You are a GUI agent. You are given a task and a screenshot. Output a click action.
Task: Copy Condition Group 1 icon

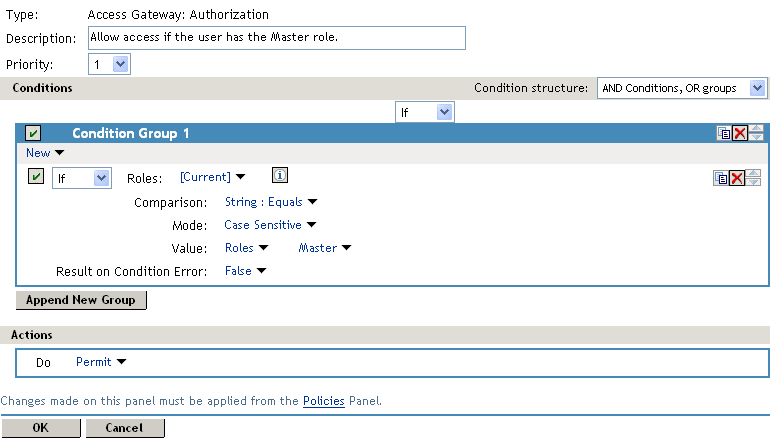[x=724, y=133]
